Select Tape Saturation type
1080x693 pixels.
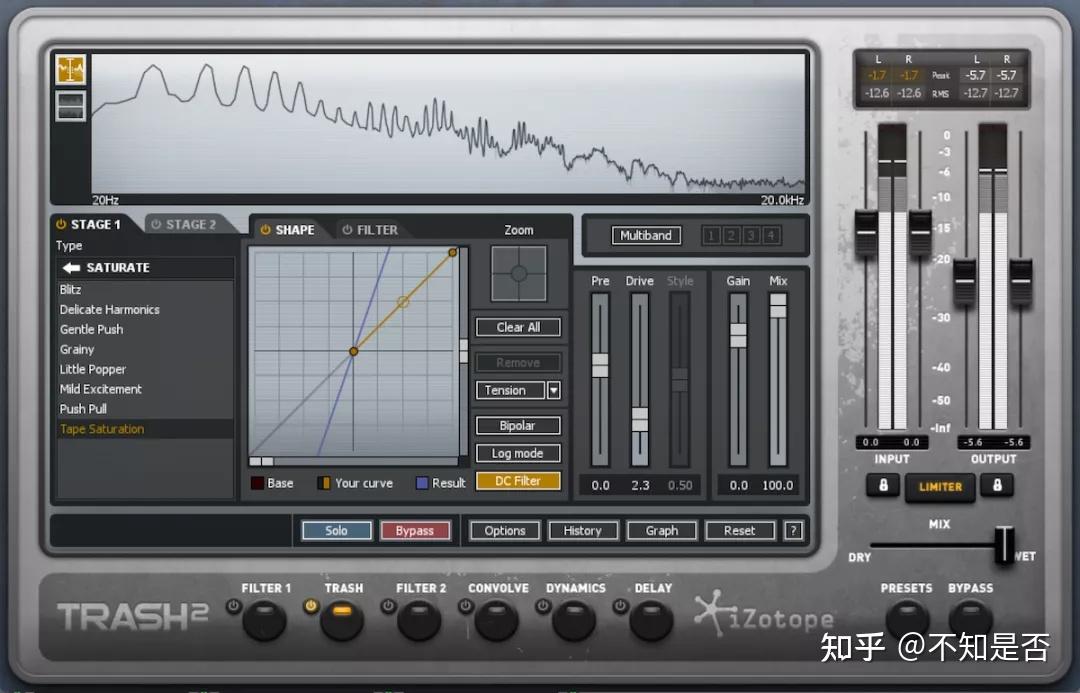click(102, 428)
